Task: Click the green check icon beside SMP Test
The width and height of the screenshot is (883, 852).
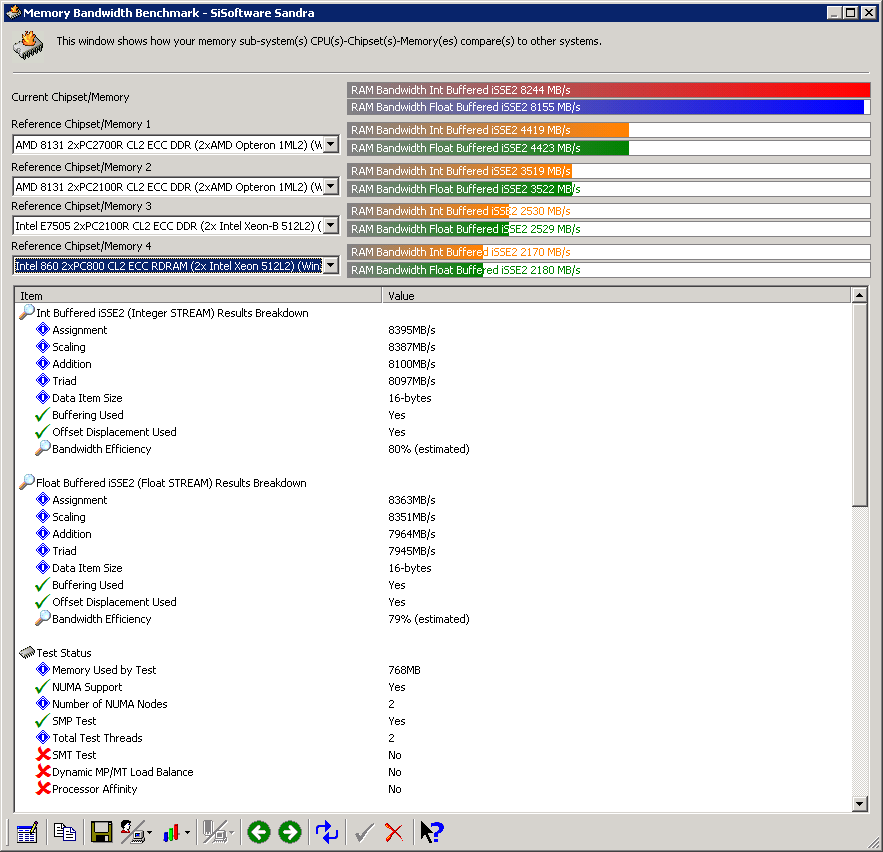Action: [x=43, y=720]
